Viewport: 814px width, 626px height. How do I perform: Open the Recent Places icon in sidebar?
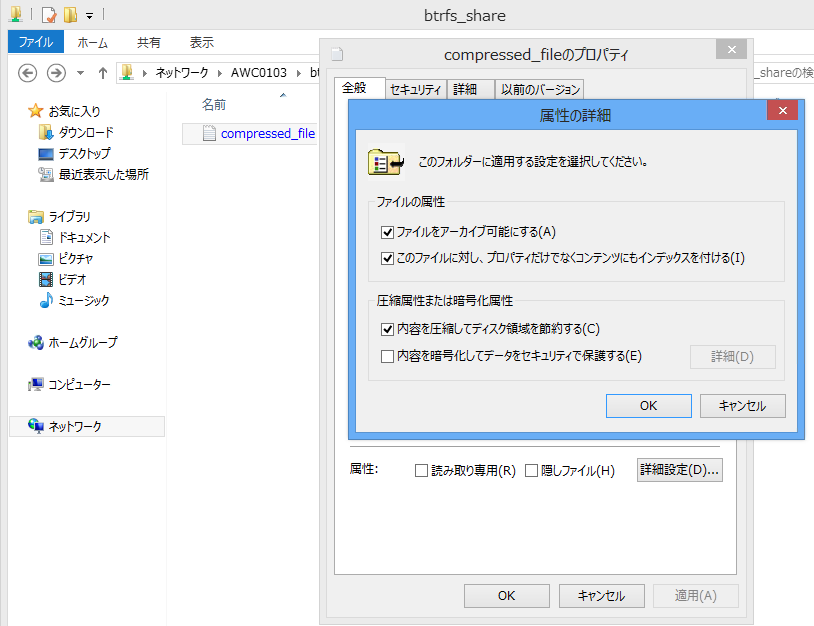pos(45,174)
